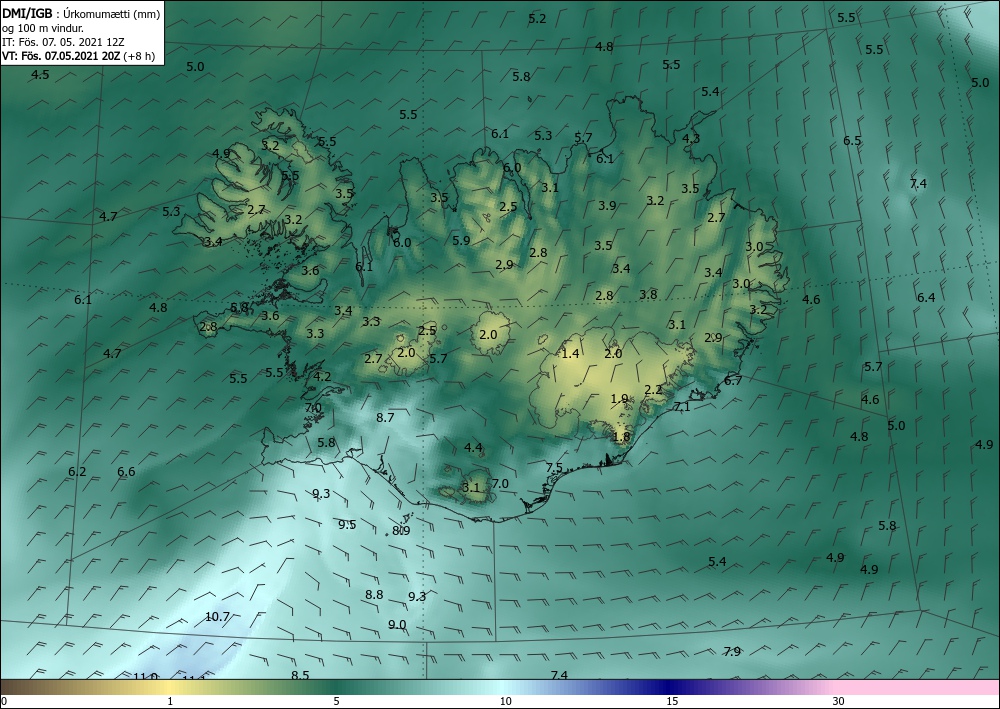Click the 5.2 value along the top of the map
Viewport: 1000px width, 709px height.
click(x=537, y=18)
